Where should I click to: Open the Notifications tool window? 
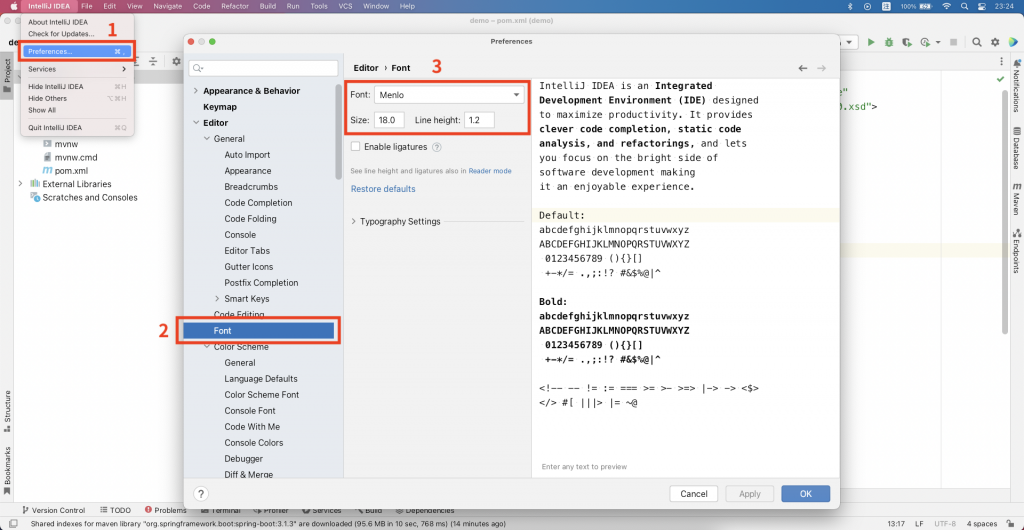[1017, 86]
